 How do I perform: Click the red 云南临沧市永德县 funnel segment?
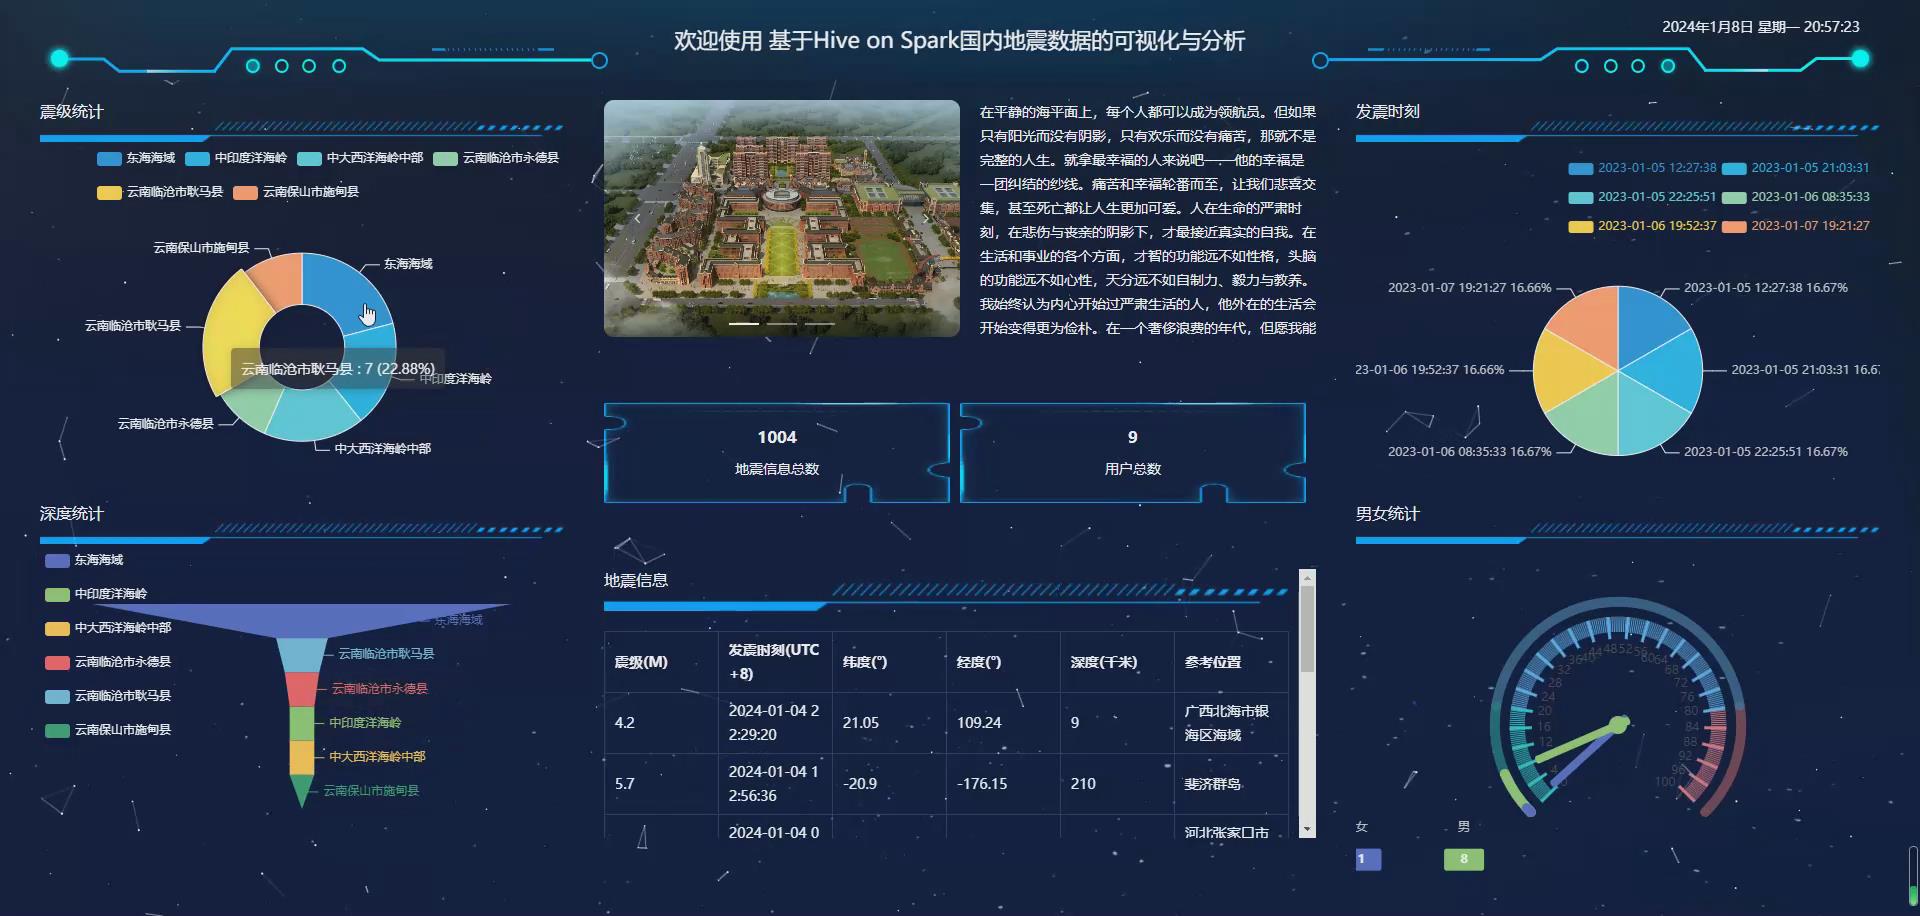pyautogui.click(x=301, y=689)
